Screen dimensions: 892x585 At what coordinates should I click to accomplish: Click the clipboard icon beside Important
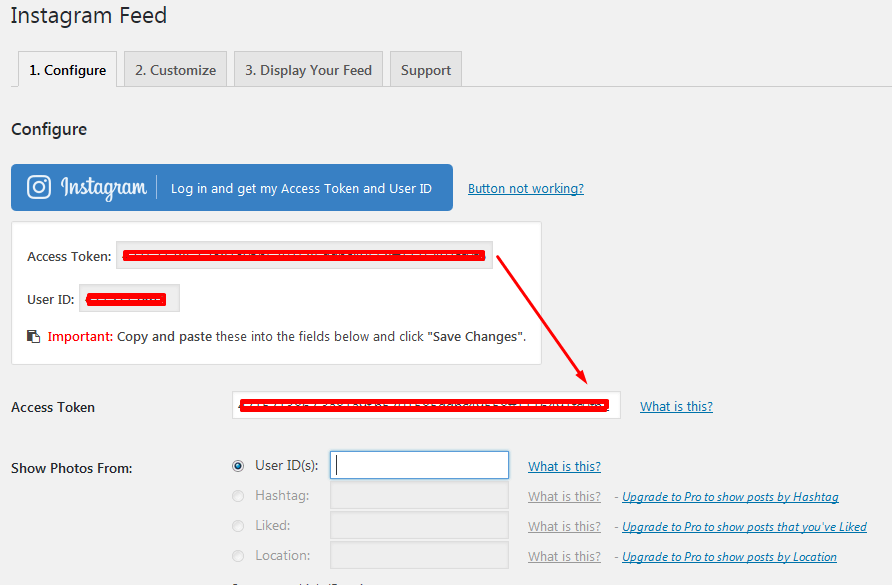34,336
